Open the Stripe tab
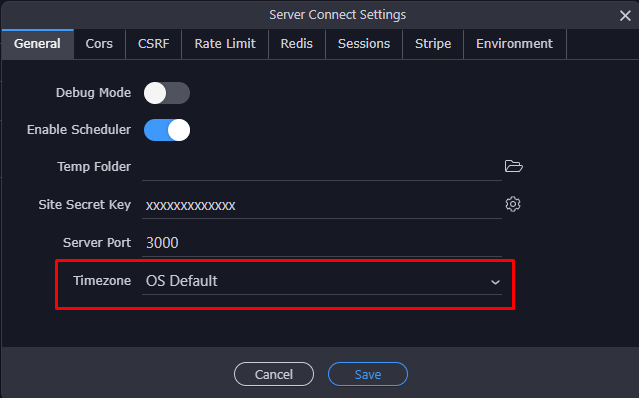This screenshot has width=639, height=398. [433, 44]
